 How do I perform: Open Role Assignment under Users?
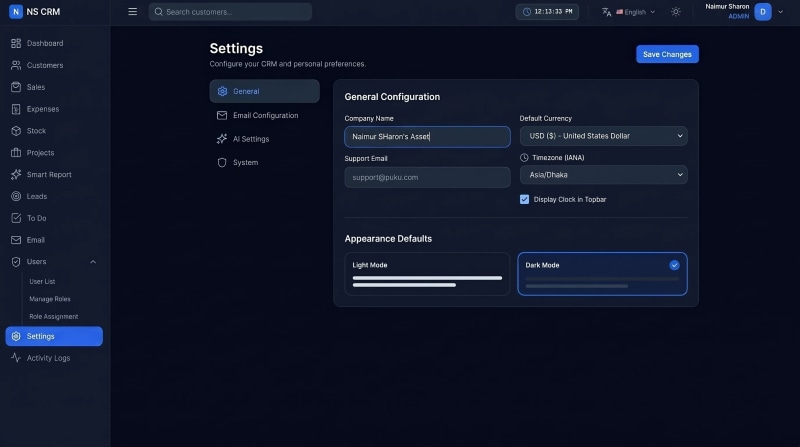click(x=54, y=317)
